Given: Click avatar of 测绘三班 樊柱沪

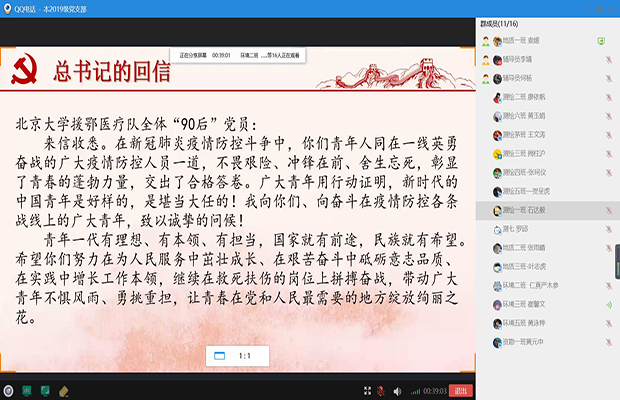Looking at the screenshot, I should 496,154.
